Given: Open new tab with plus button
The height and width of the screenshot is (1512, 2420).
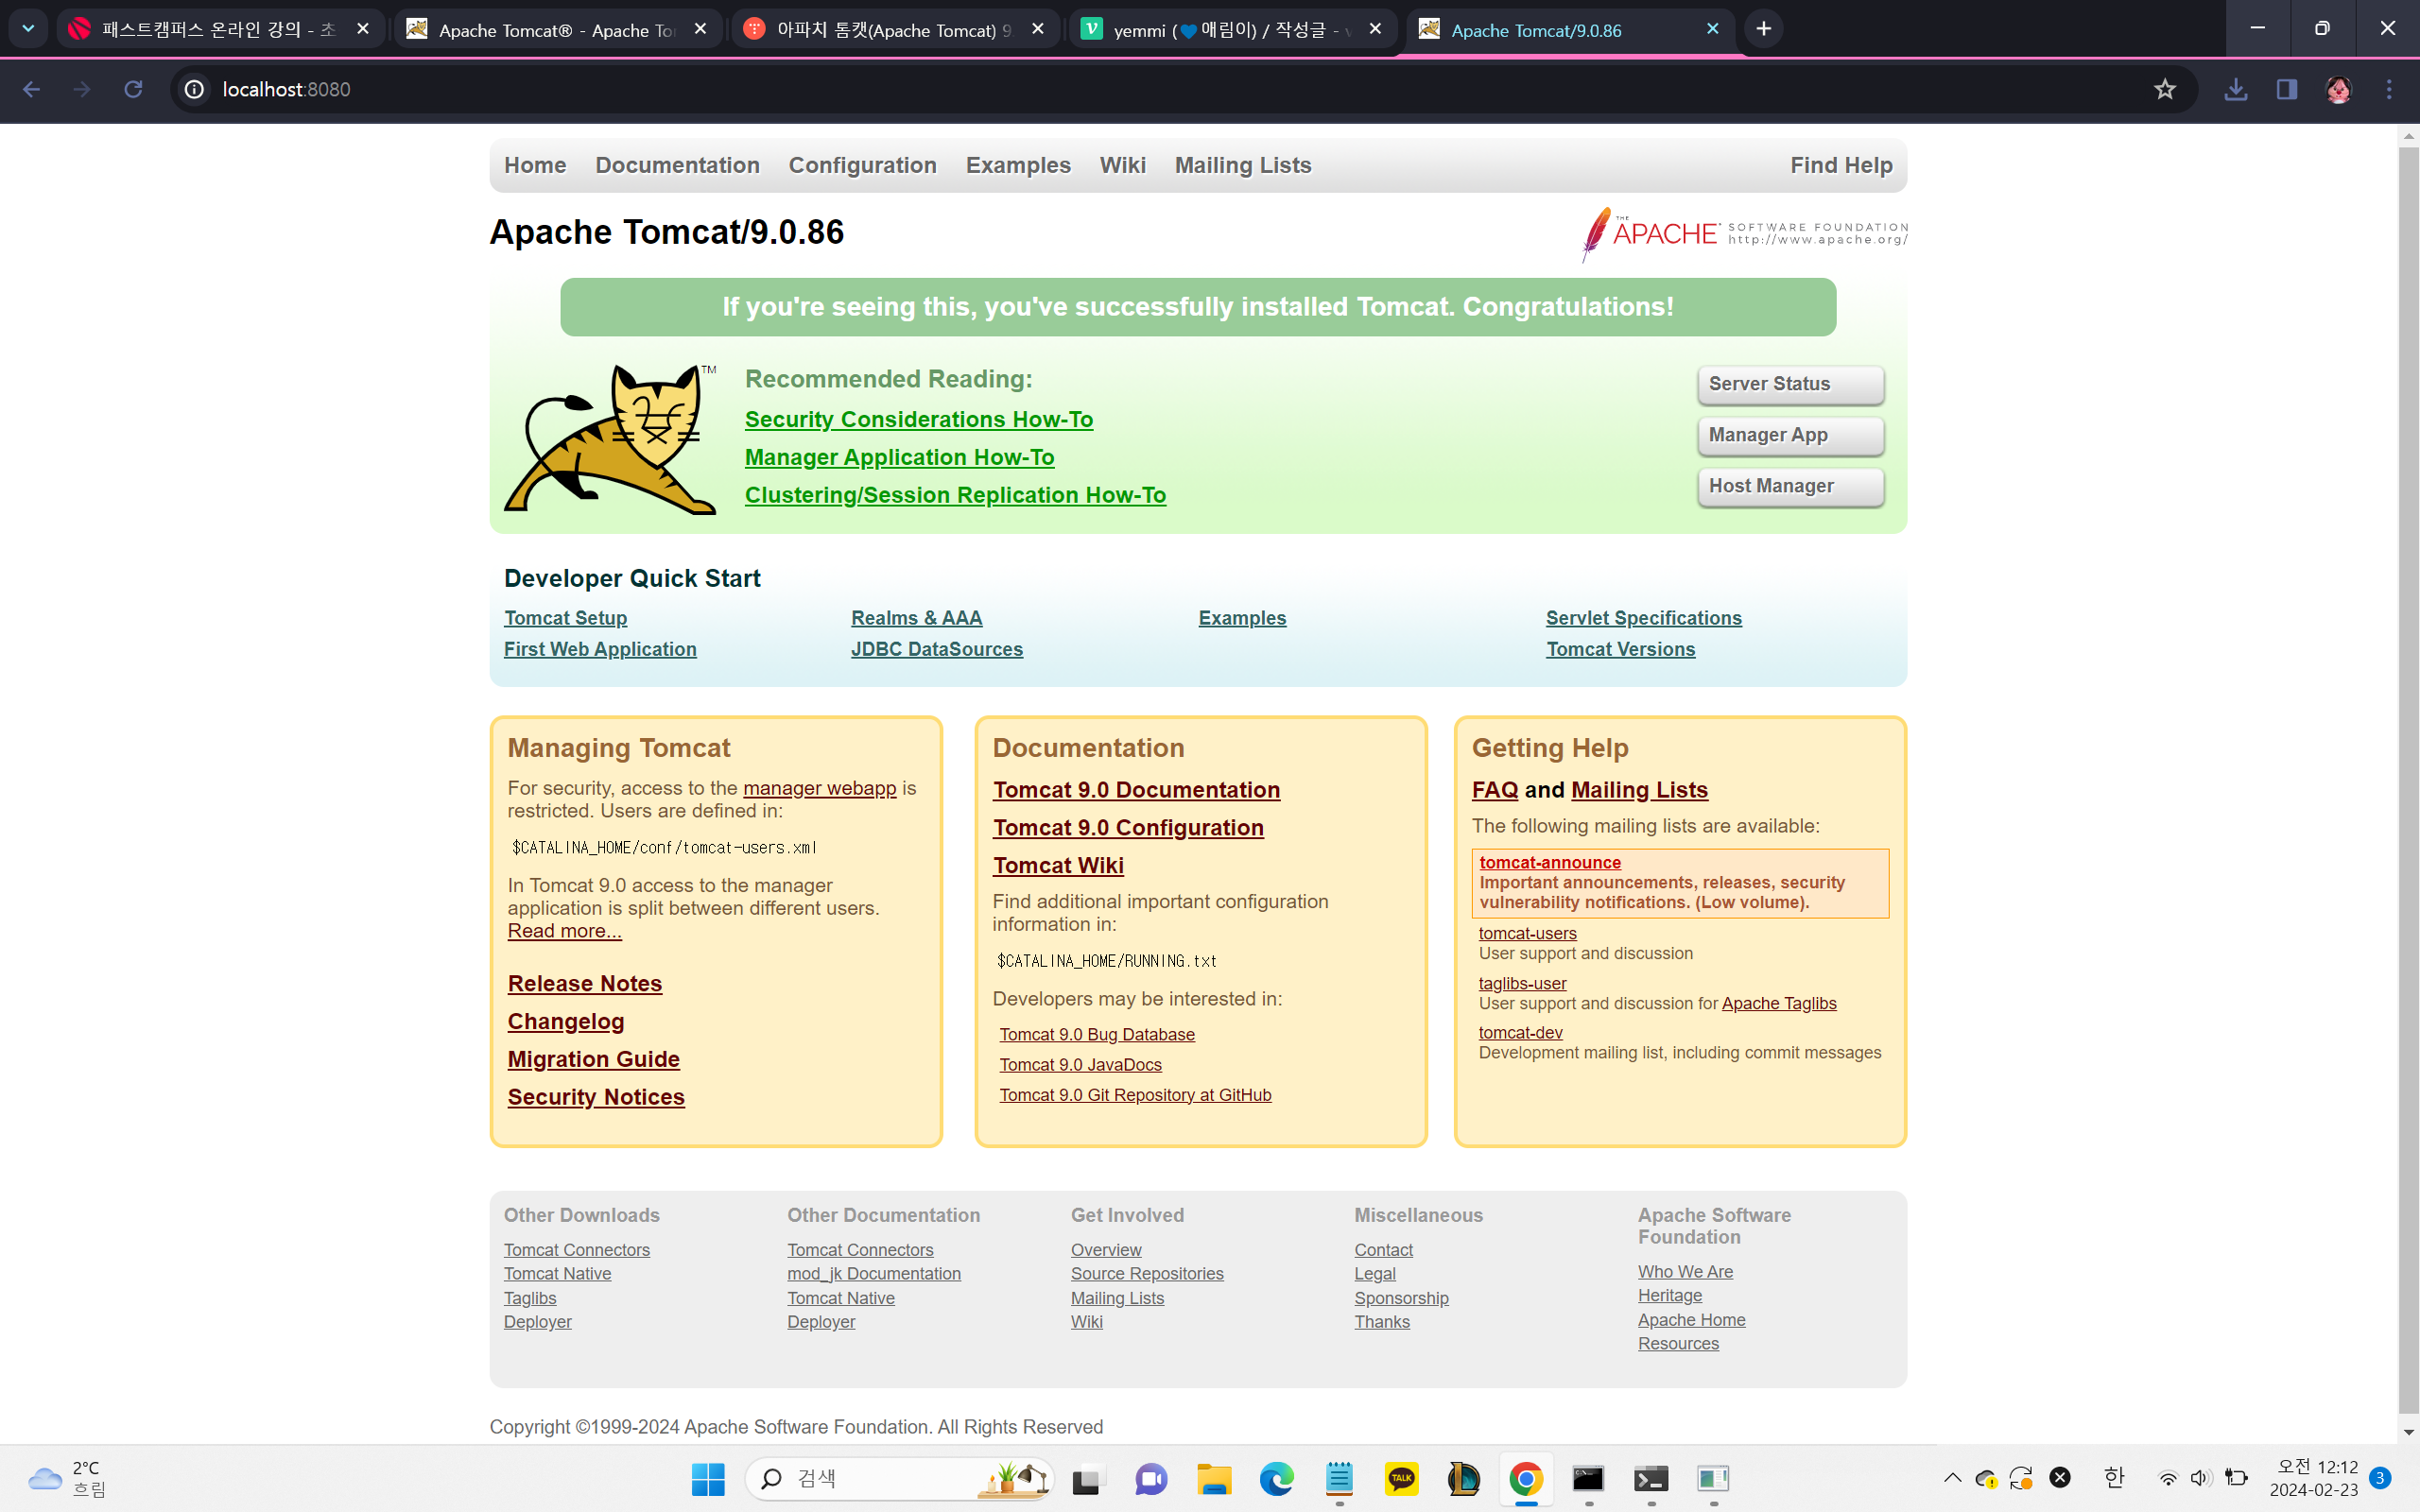Looking at the screenshot, I should point(1764,29).
